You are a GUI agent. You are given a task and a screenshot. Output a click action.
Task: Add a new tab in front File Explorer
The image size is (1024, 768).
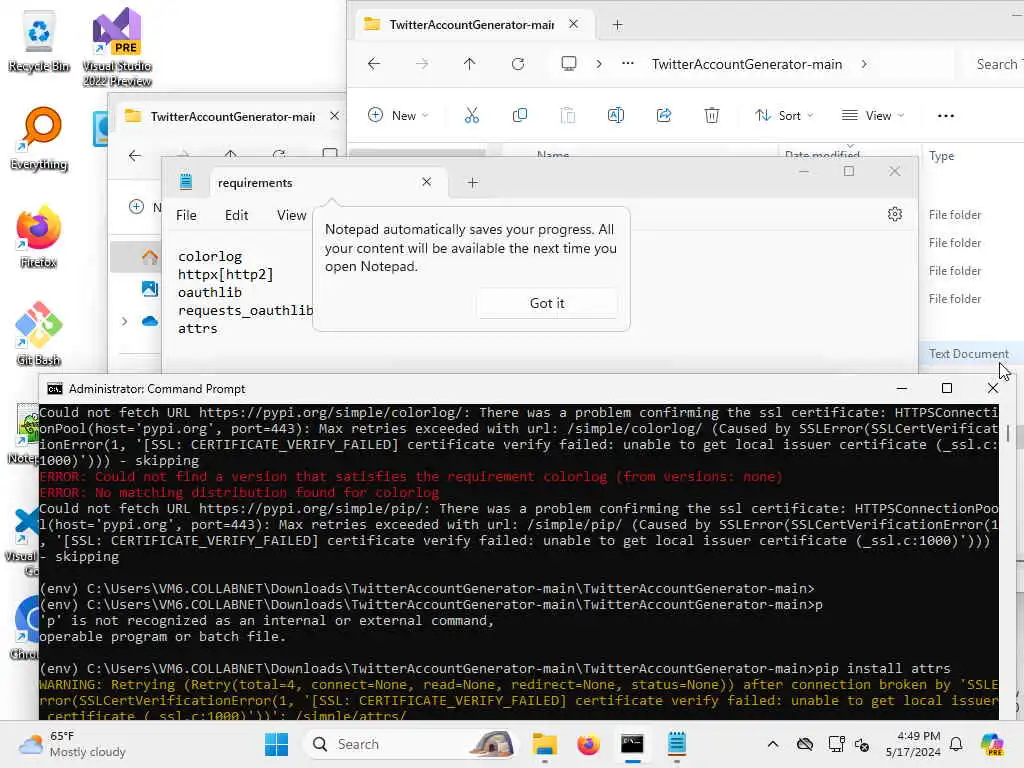click(x=617, y=25)
